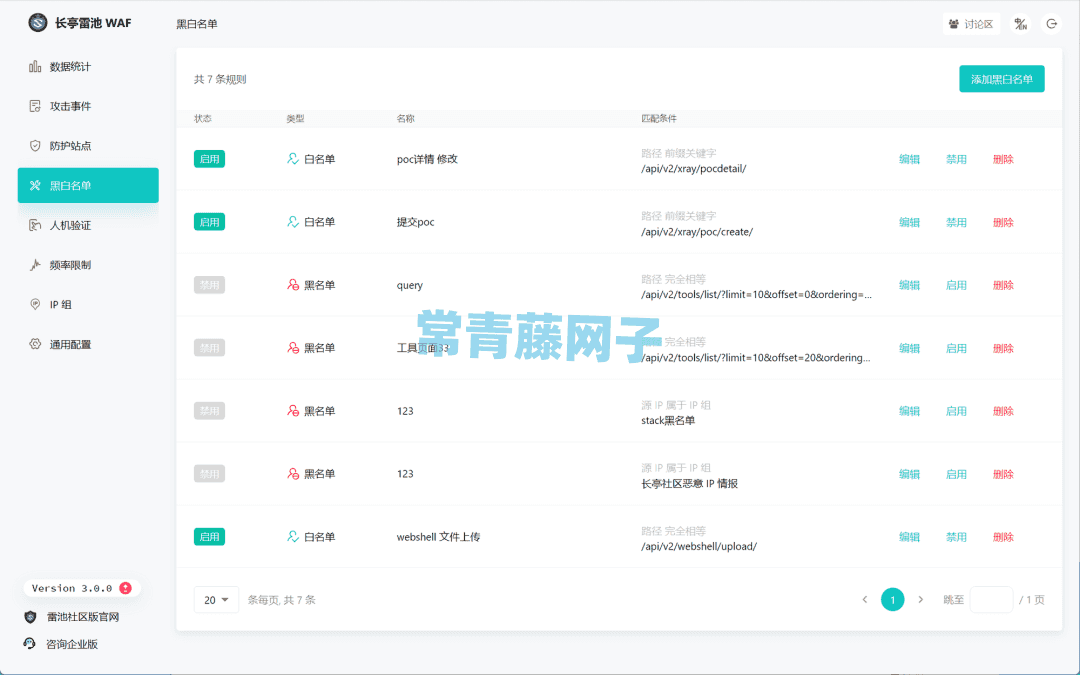
Task: 启用 the query blacklist rule
Action: 956,285
